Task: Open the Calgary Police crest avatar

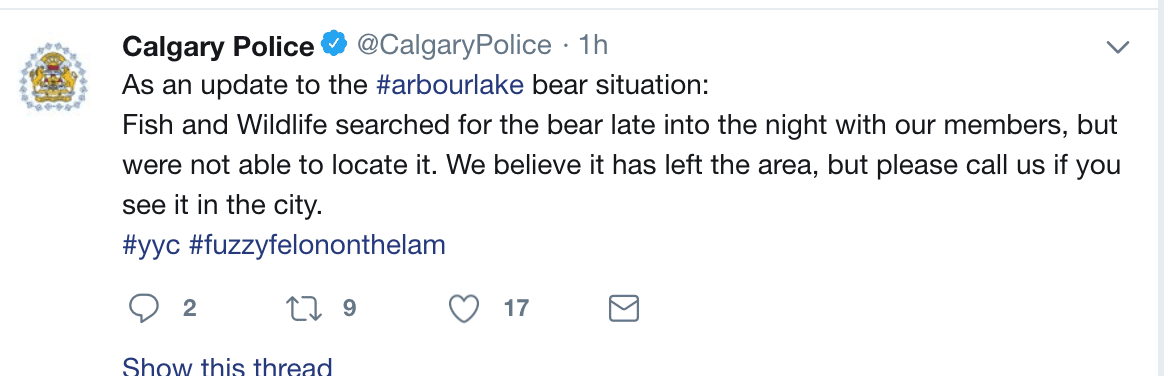Action: pos(53,77)
